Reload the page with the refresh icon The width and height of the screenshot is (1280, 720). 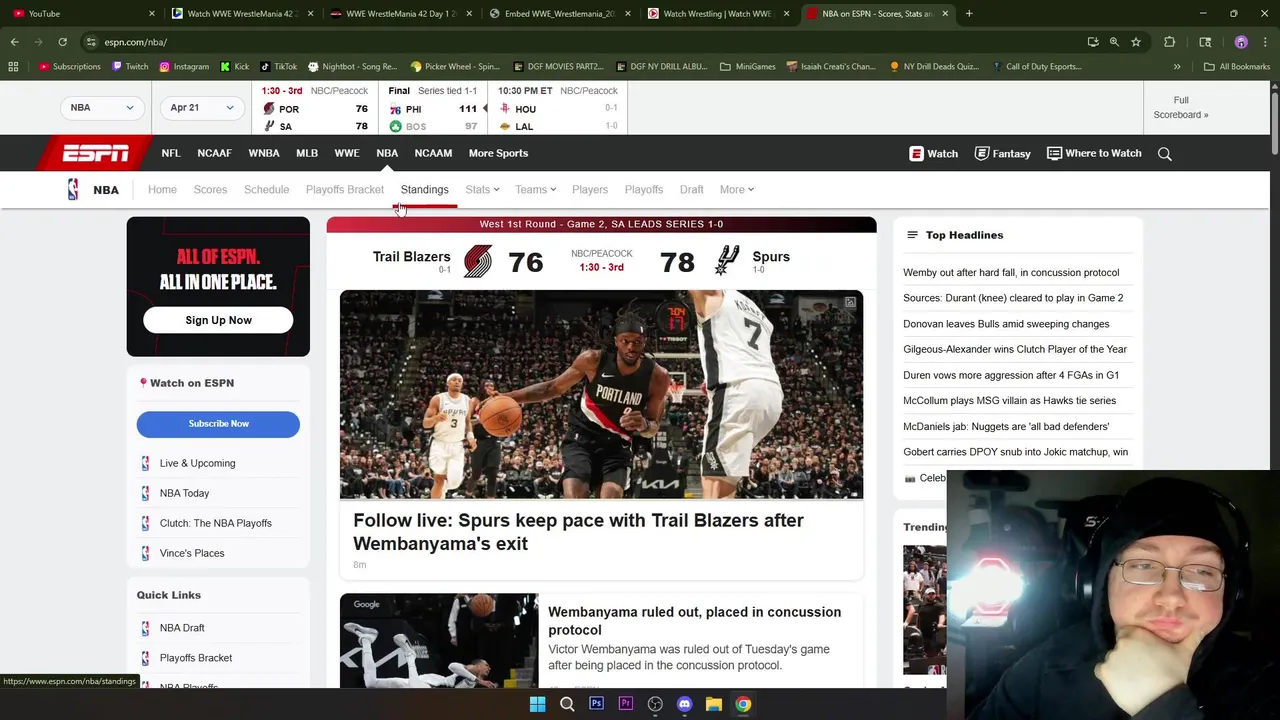pos(62,42)
